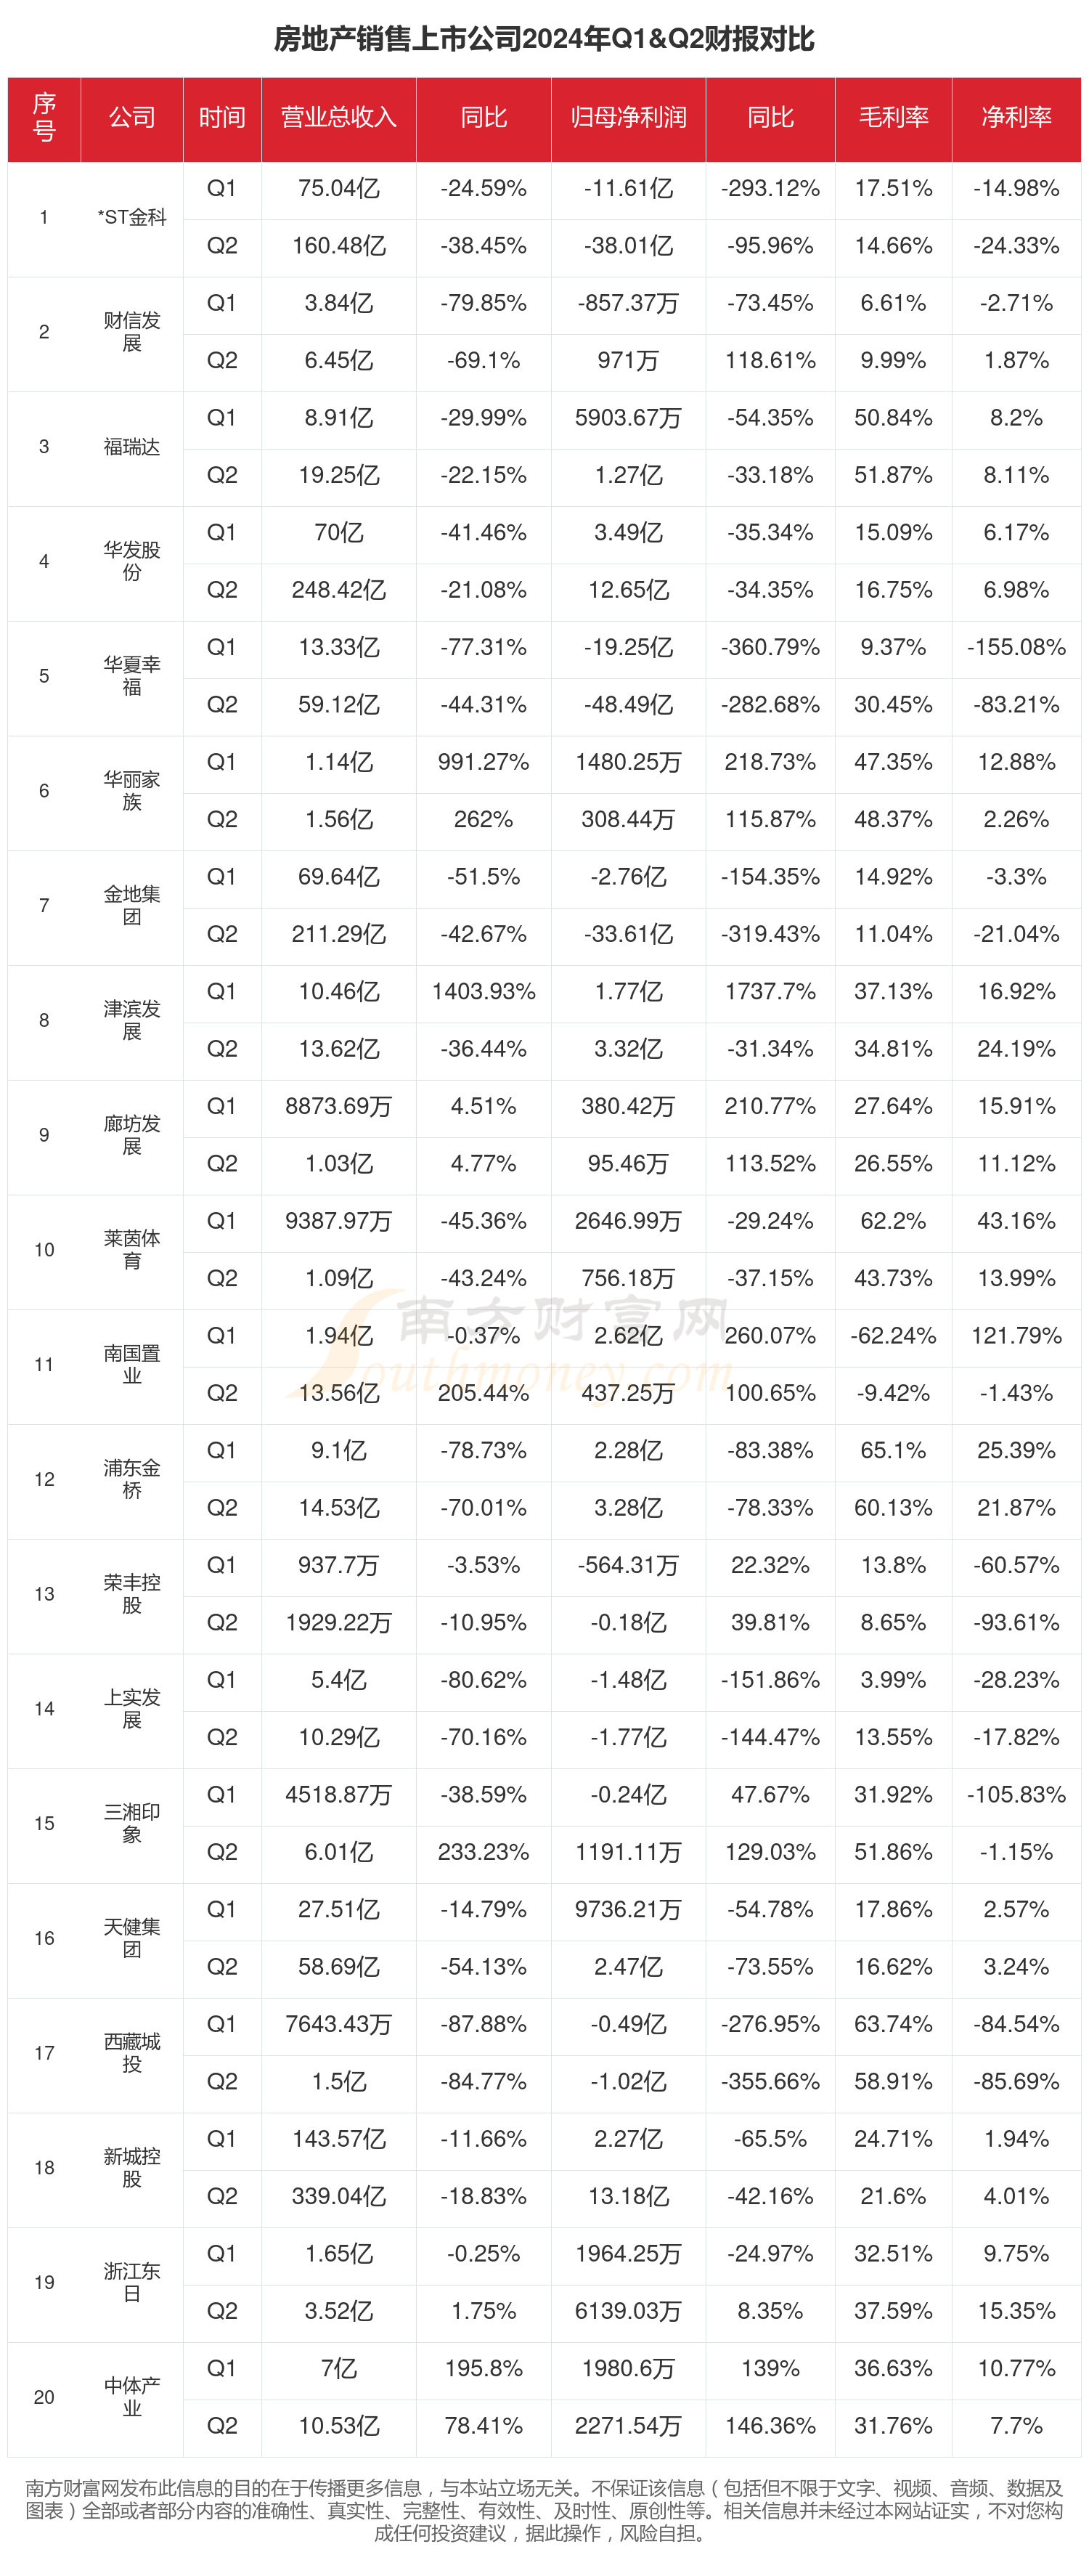Click the 序号 column header
Image resolution: width=1089 pixels, height=2576 pixels.
click(x=44, y=118)
